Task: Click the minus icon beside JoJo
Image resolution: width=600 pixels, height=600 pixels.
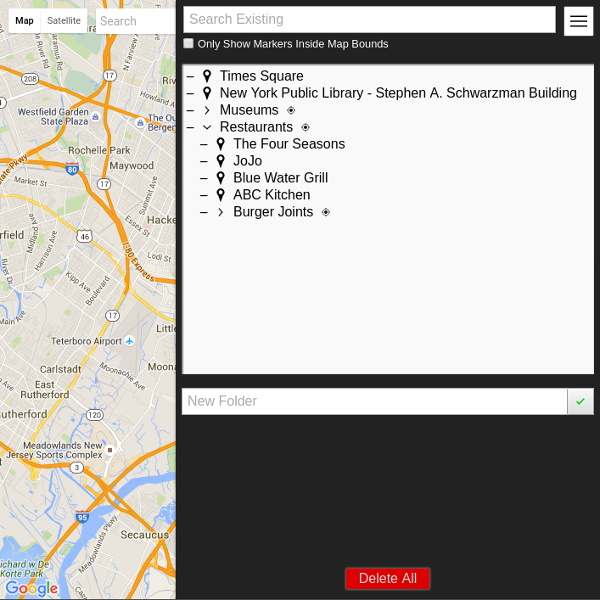Action: point(204,161)
